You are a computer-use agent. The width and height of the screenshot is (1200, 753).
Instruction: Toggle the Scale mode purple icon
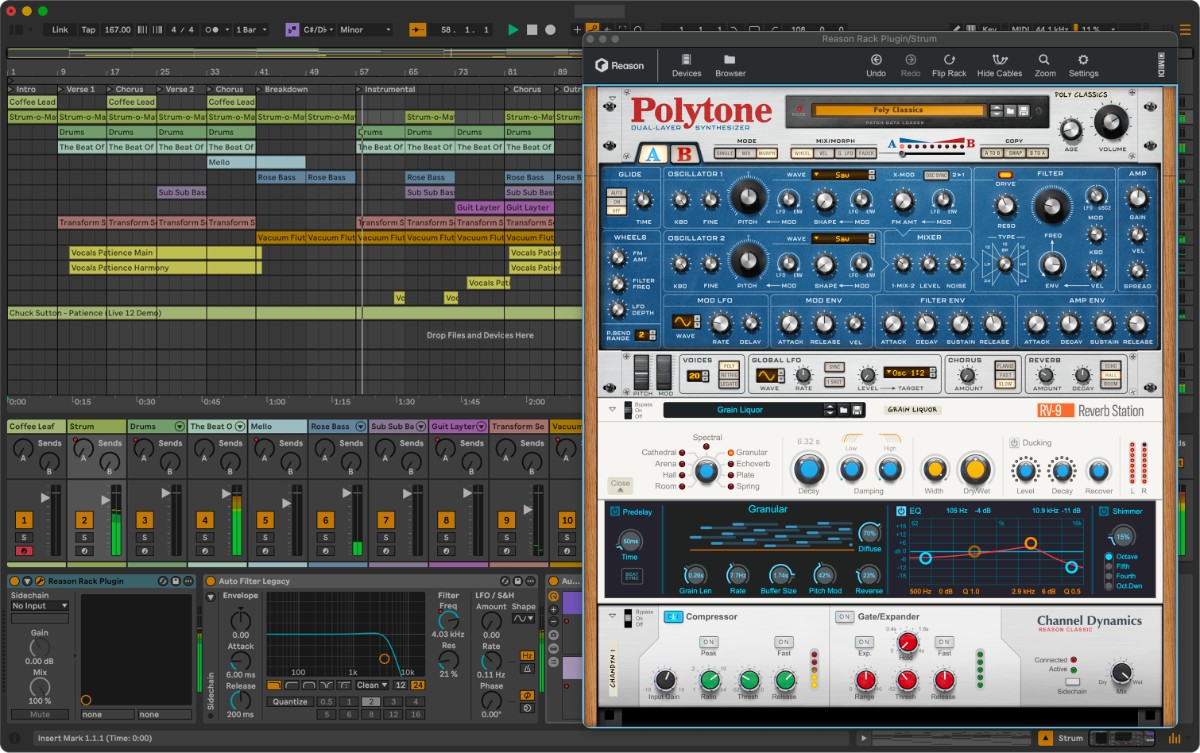(x=292, y=30)
